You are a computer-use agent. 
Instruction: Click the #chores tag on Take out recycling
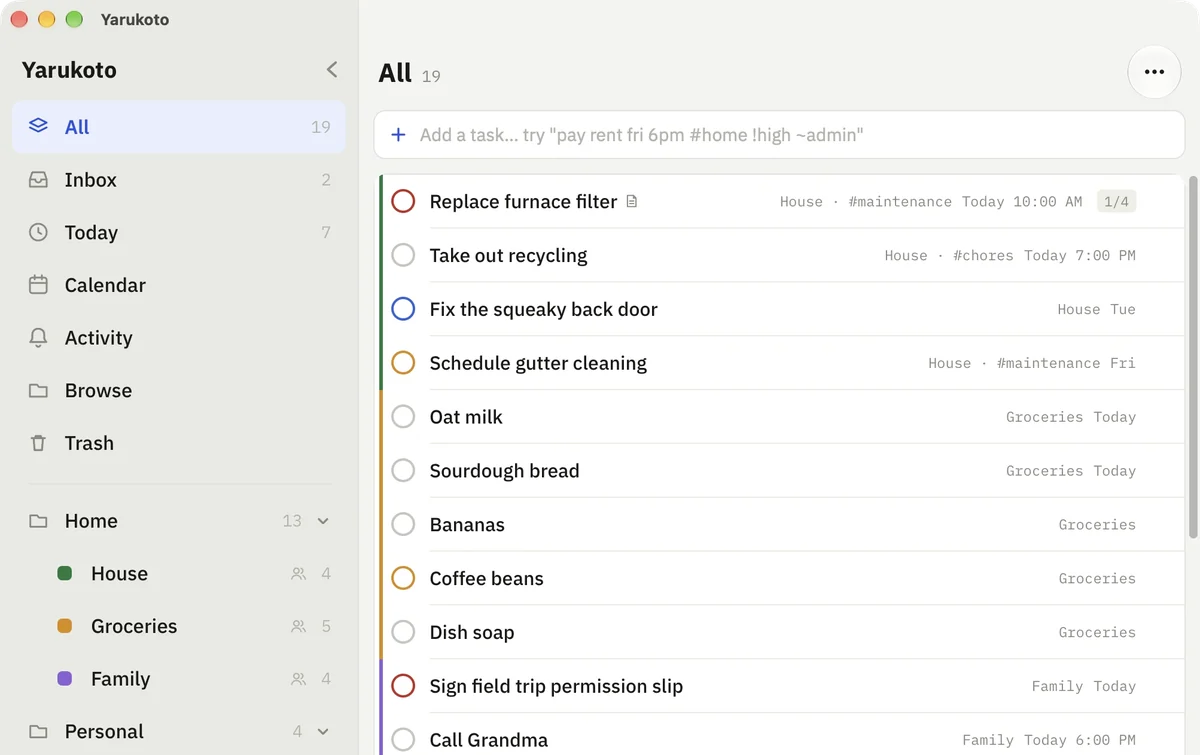point(983,256)
